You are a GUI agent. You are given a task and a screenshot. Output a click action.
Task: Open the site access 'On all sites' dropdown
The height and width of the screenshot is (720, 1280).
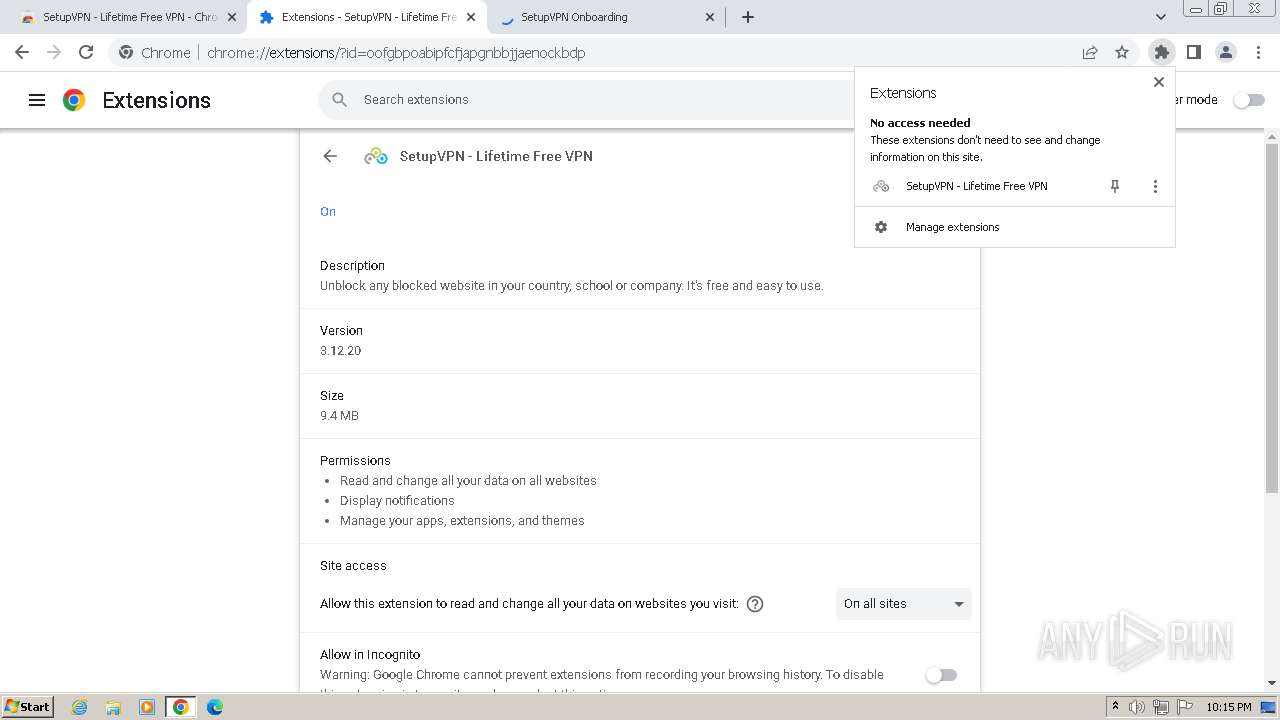pyautogui.click(x=904, y=604)
